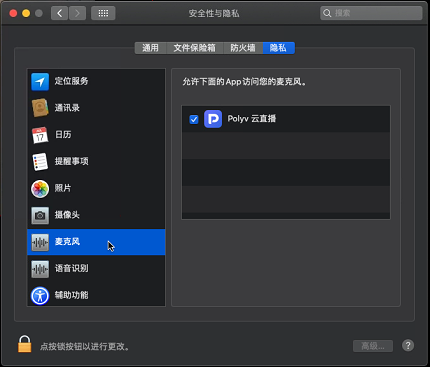Click the 安全性与隐私 window title
The width and height of the screenshot is (431, 369).
(214, 13)
